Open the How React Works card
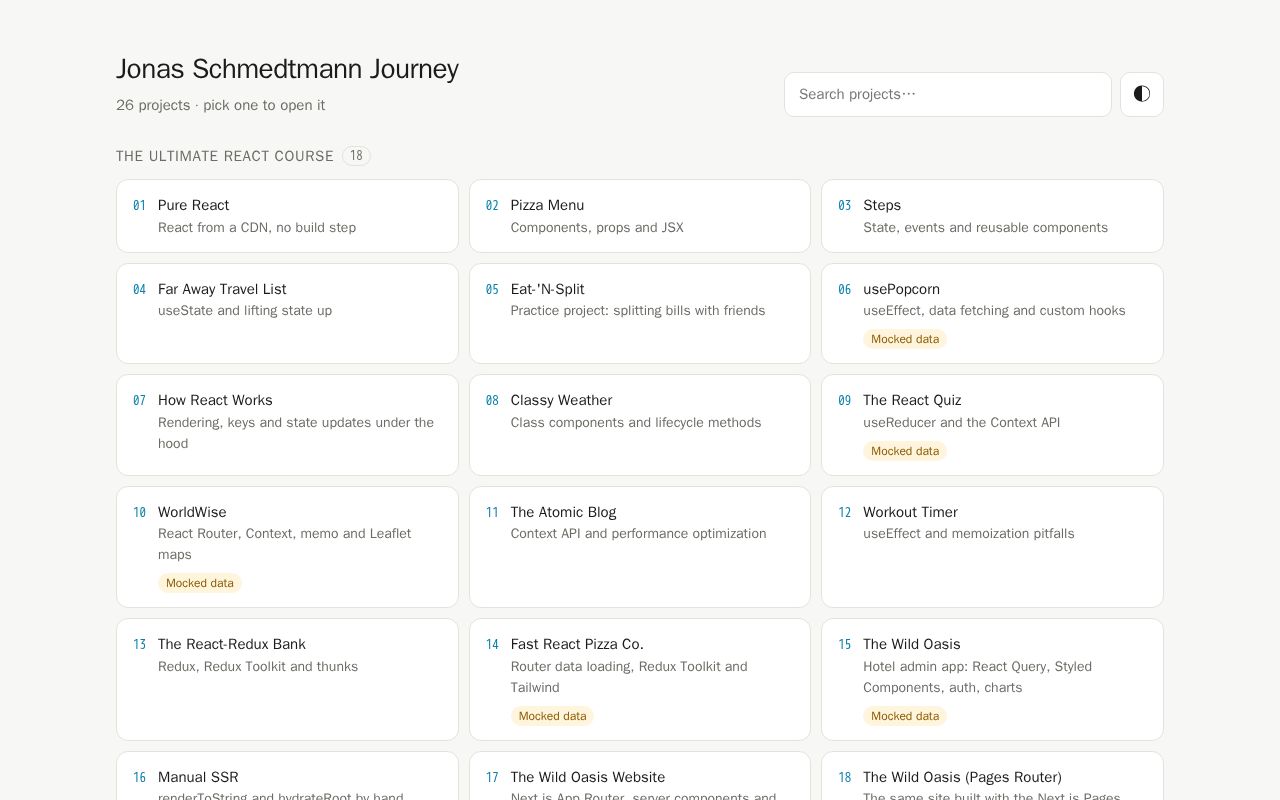Image resolution: width=1280 pixels, height=800 pixels. tap(287, 425)
